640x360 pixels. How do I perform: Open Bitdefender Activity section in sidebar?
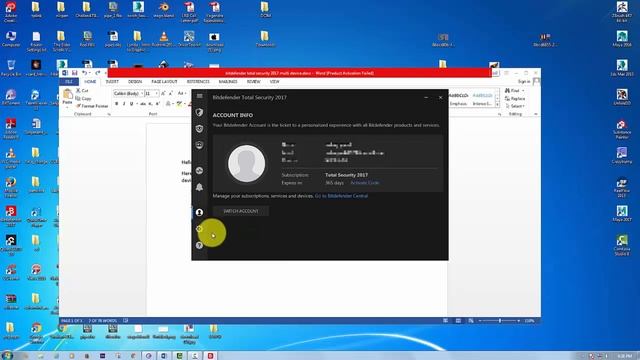click(199, 171)
